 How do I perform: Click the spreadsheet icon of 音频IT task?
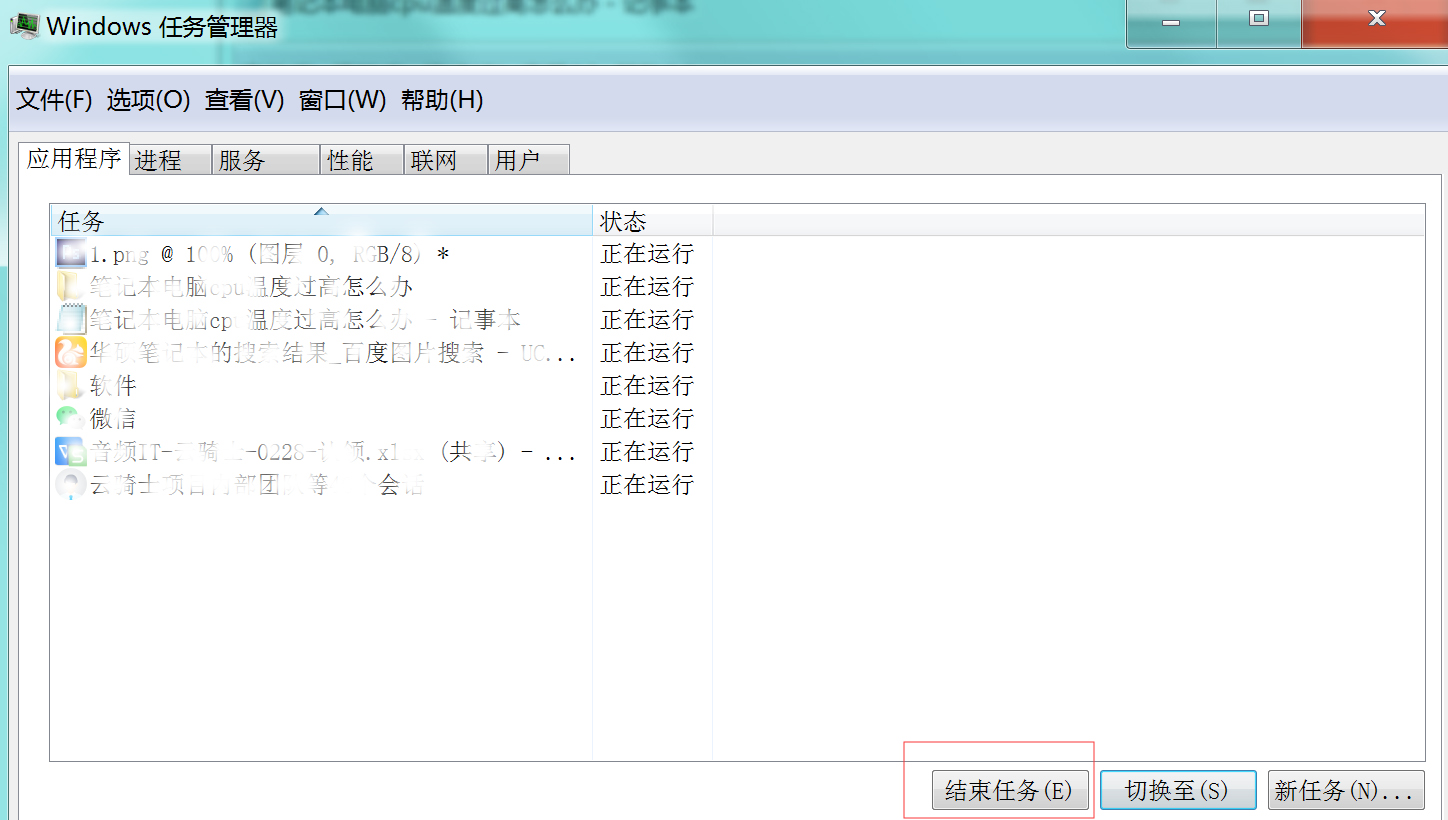[71, 451]
